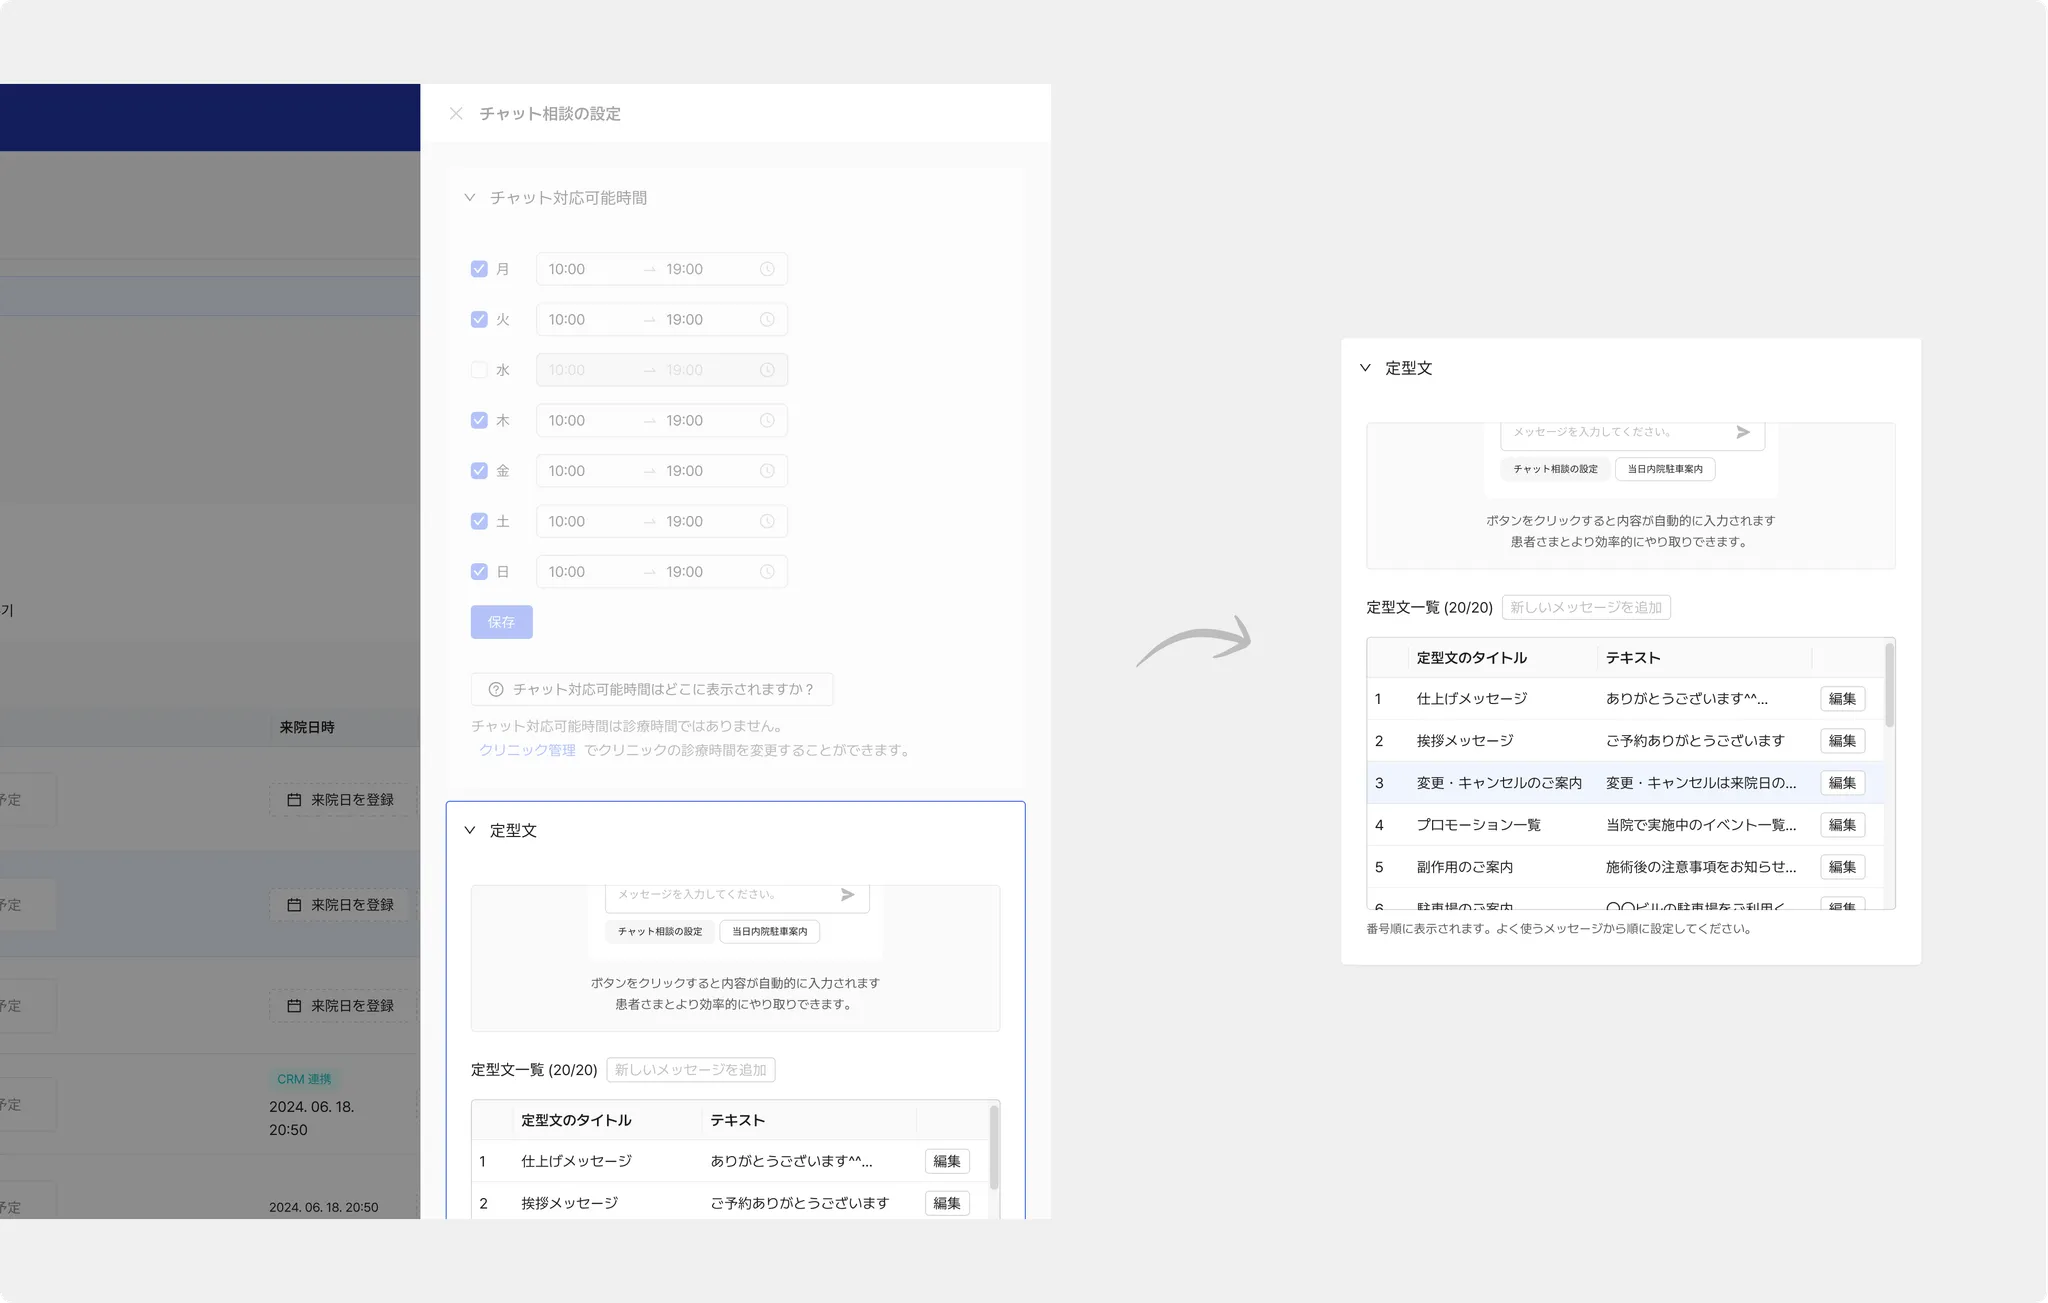
Task: Click the 来院日時 column header in the background page
Action: (x=307, y=728)
